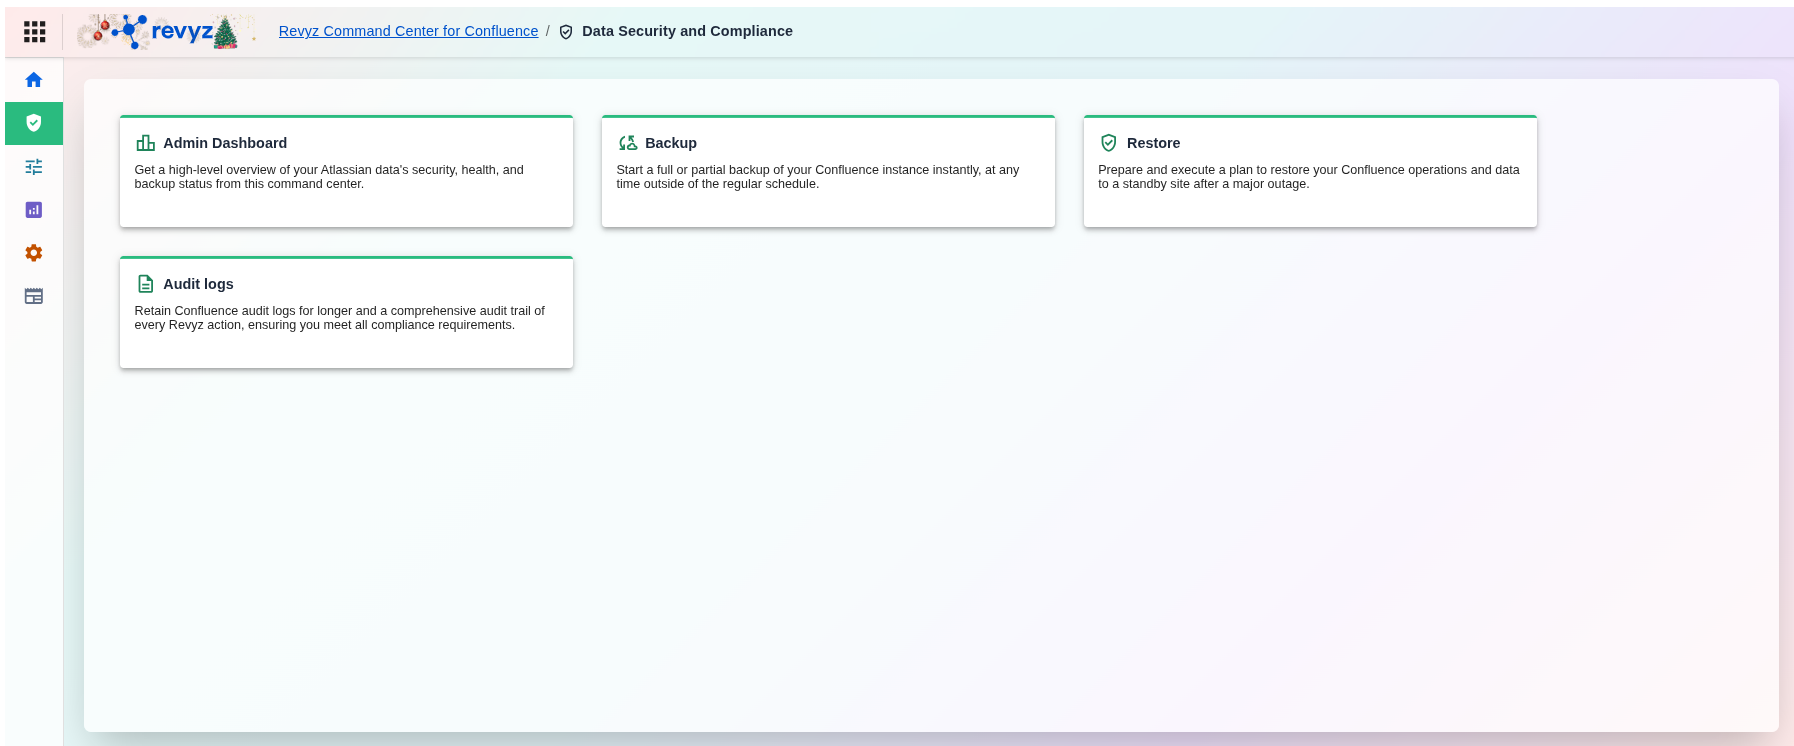Open the Backup card title
The image size is (1794, 746).
tap(671, 143)
